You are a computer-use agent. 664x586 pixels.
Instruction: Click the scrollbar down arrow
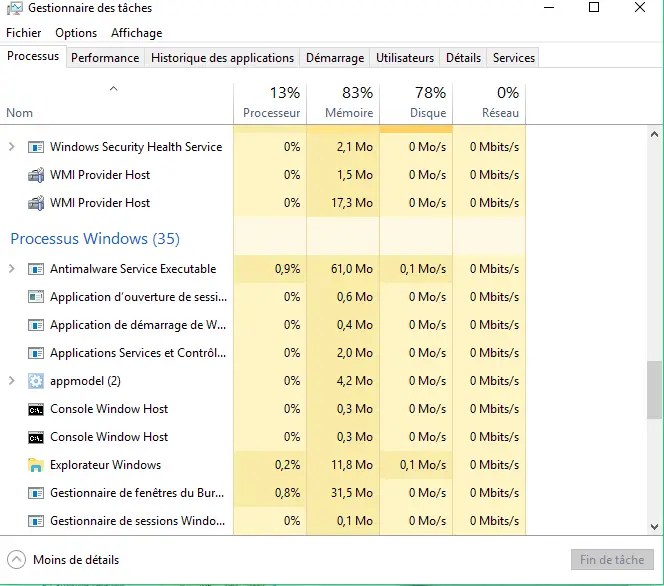pos(654,527)
